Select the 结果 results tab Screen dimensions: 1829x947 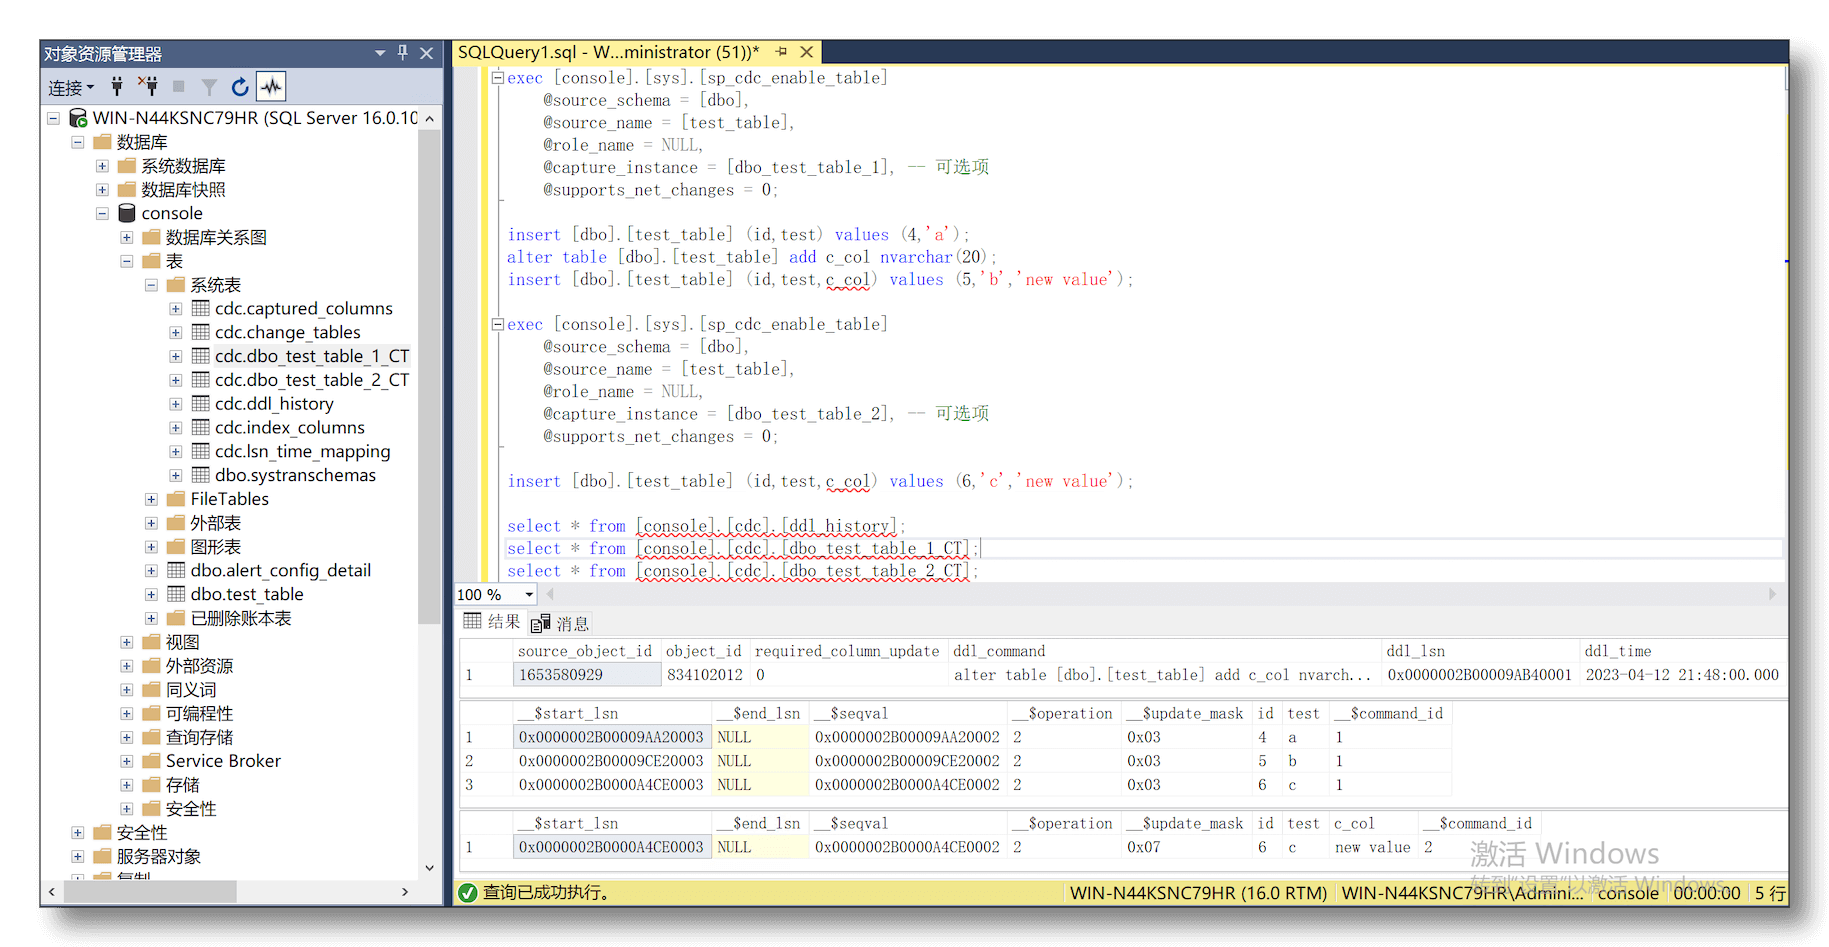[492, 622]
